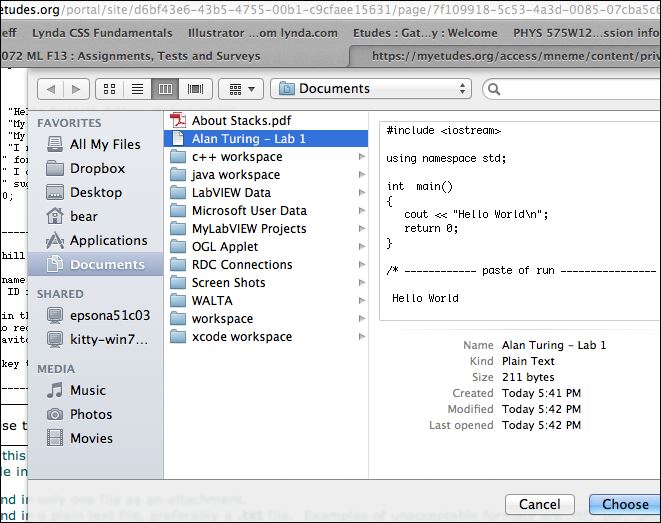Click Cancel to dismiss the dialog
661x523 pixels.
point(540,504)
